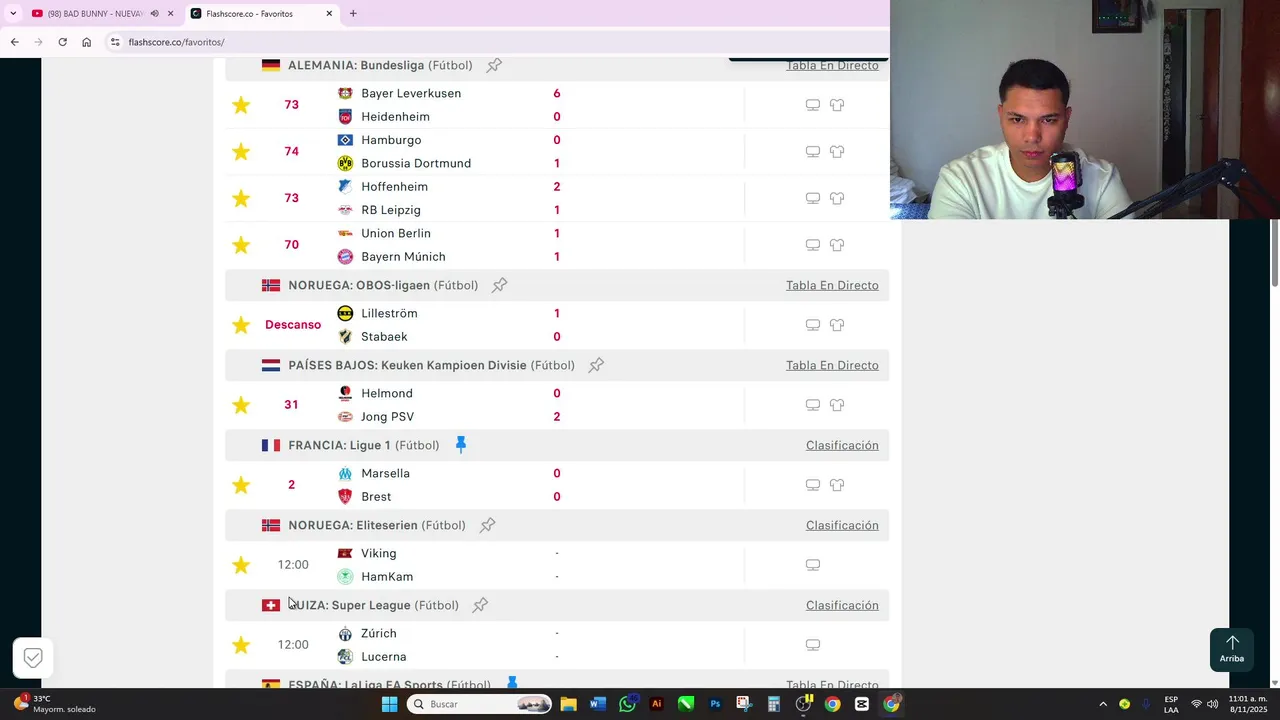Open lineup shirt icon for Hamburgo match
This screenshot has height=720, width=1280.
pos(837,152)
